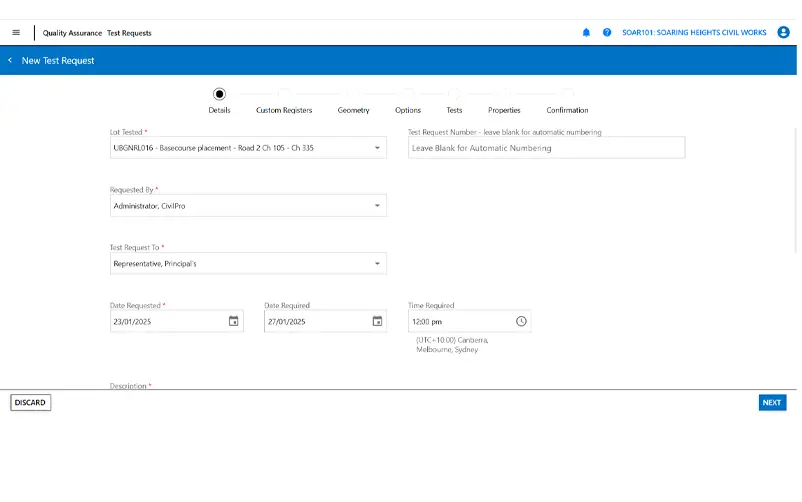Open the Quality Assurance breadcrumb
The height and width of the screenshot is (502, 802).
pos(72,33)
